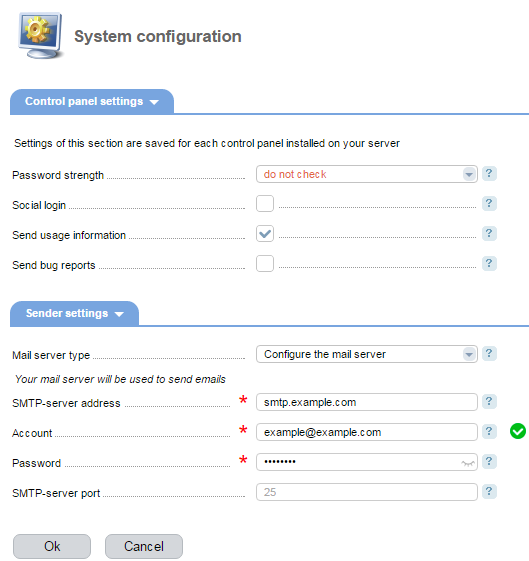Click the Ok button

tap(52, 546)
